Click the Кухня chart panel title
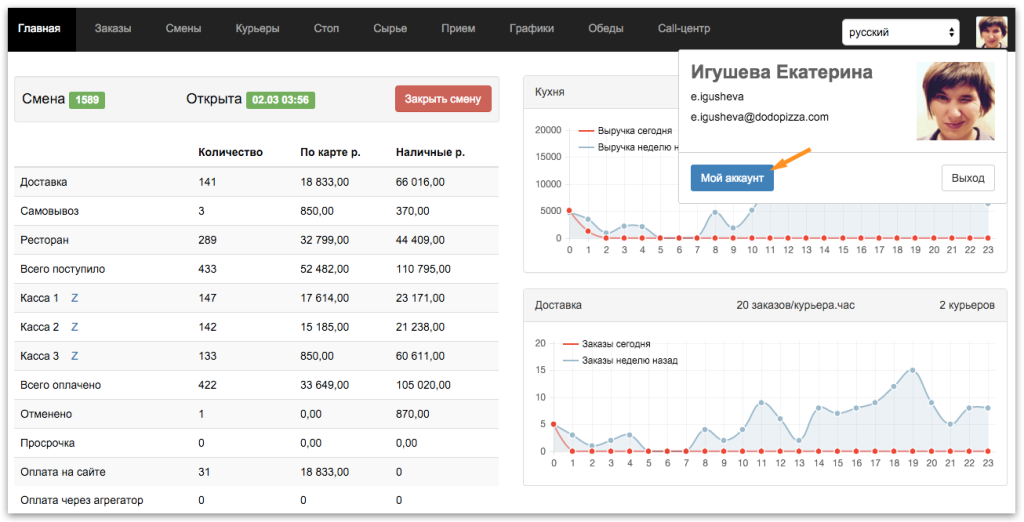 pos(550,92)
